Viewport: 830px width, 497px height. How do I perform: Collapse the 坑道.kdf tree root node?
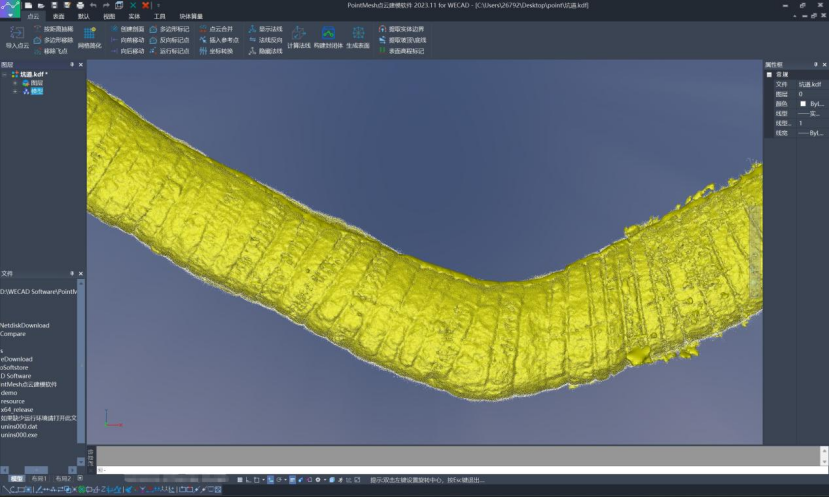point(5,75)
